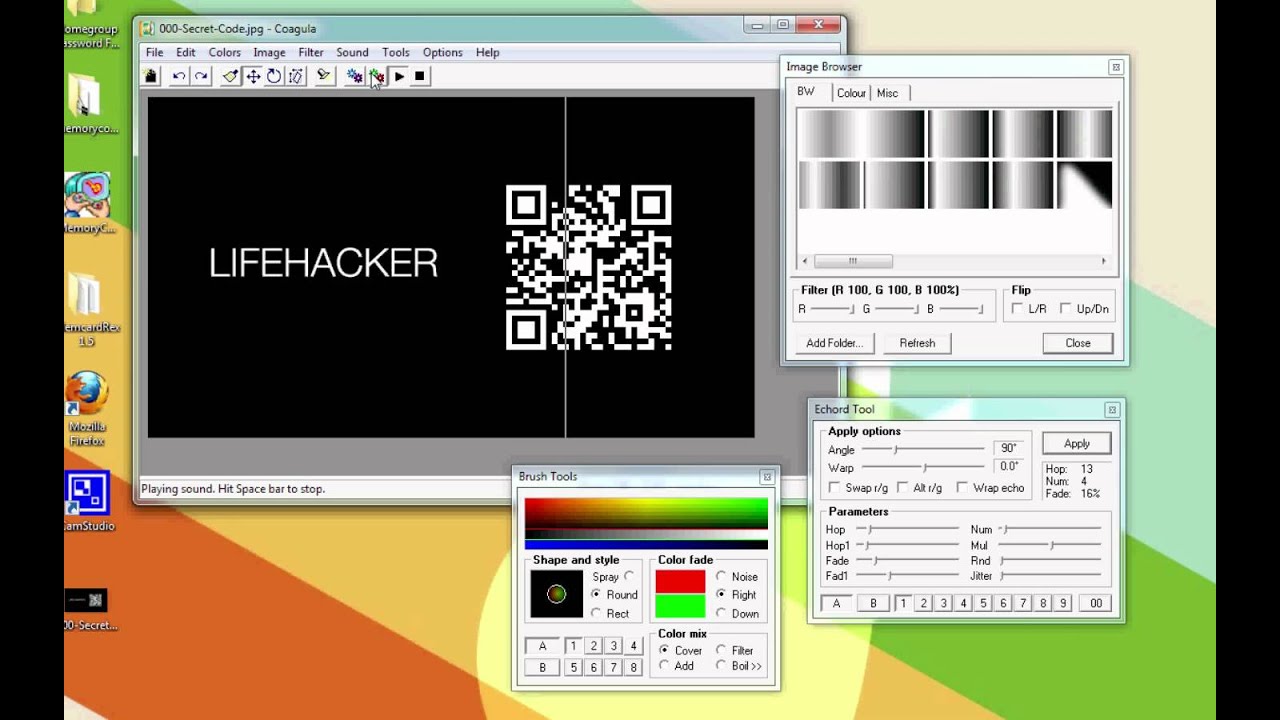The height and width of the screenshot is (720, 1280).
Task: Open the Colors menu
Action: point(224,52)
